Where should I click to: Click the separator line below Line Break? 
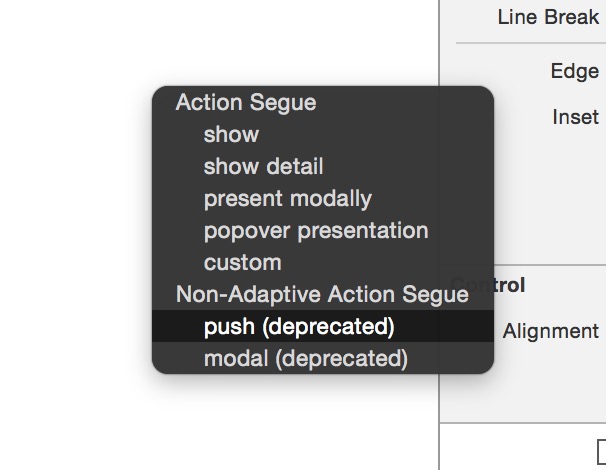click(x=530, y=43)
